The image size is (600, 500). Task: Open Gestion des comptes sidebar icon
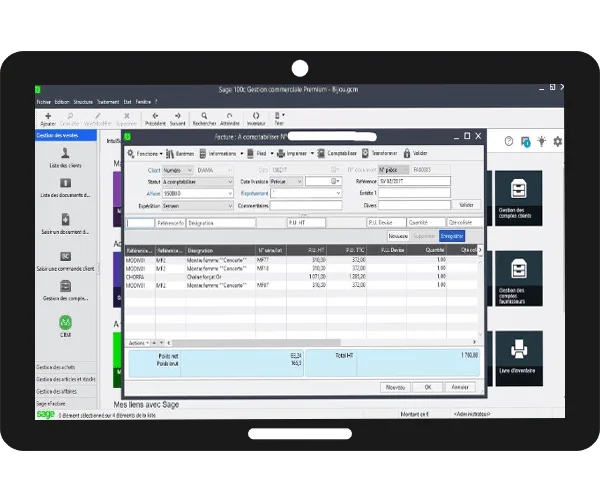(x=65, y=286)
